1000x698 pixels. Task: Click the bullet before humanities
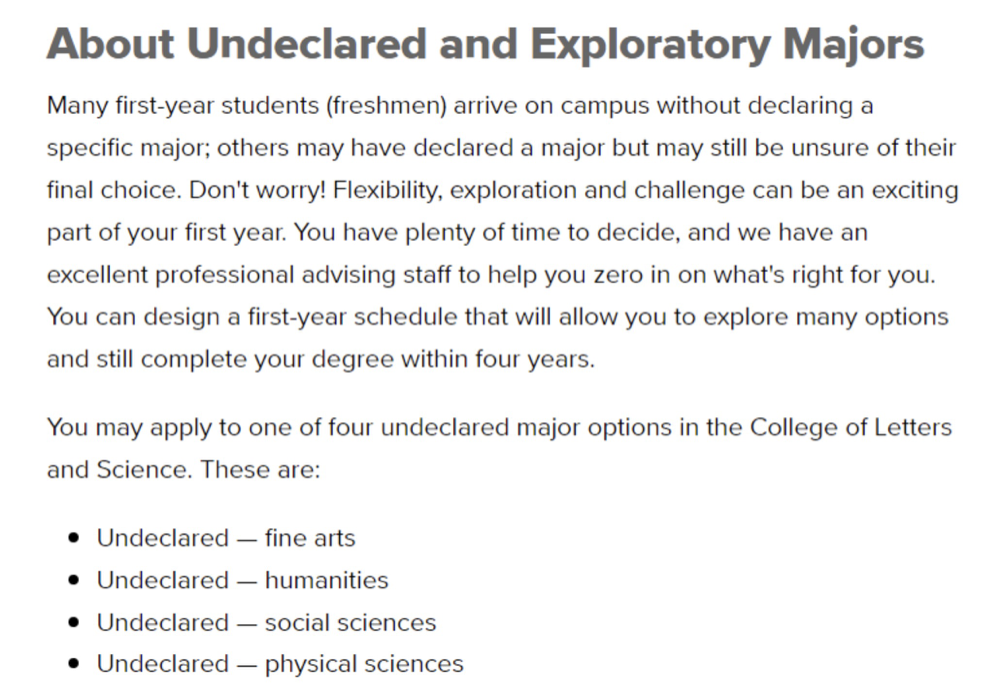[x=74, y=581]
